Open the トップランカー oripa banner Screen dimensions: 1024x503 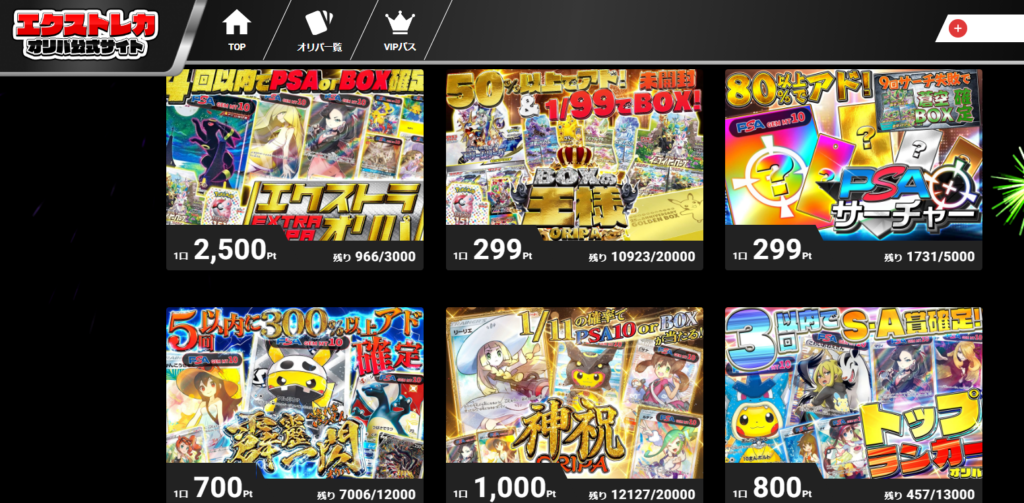pos(854,392)
